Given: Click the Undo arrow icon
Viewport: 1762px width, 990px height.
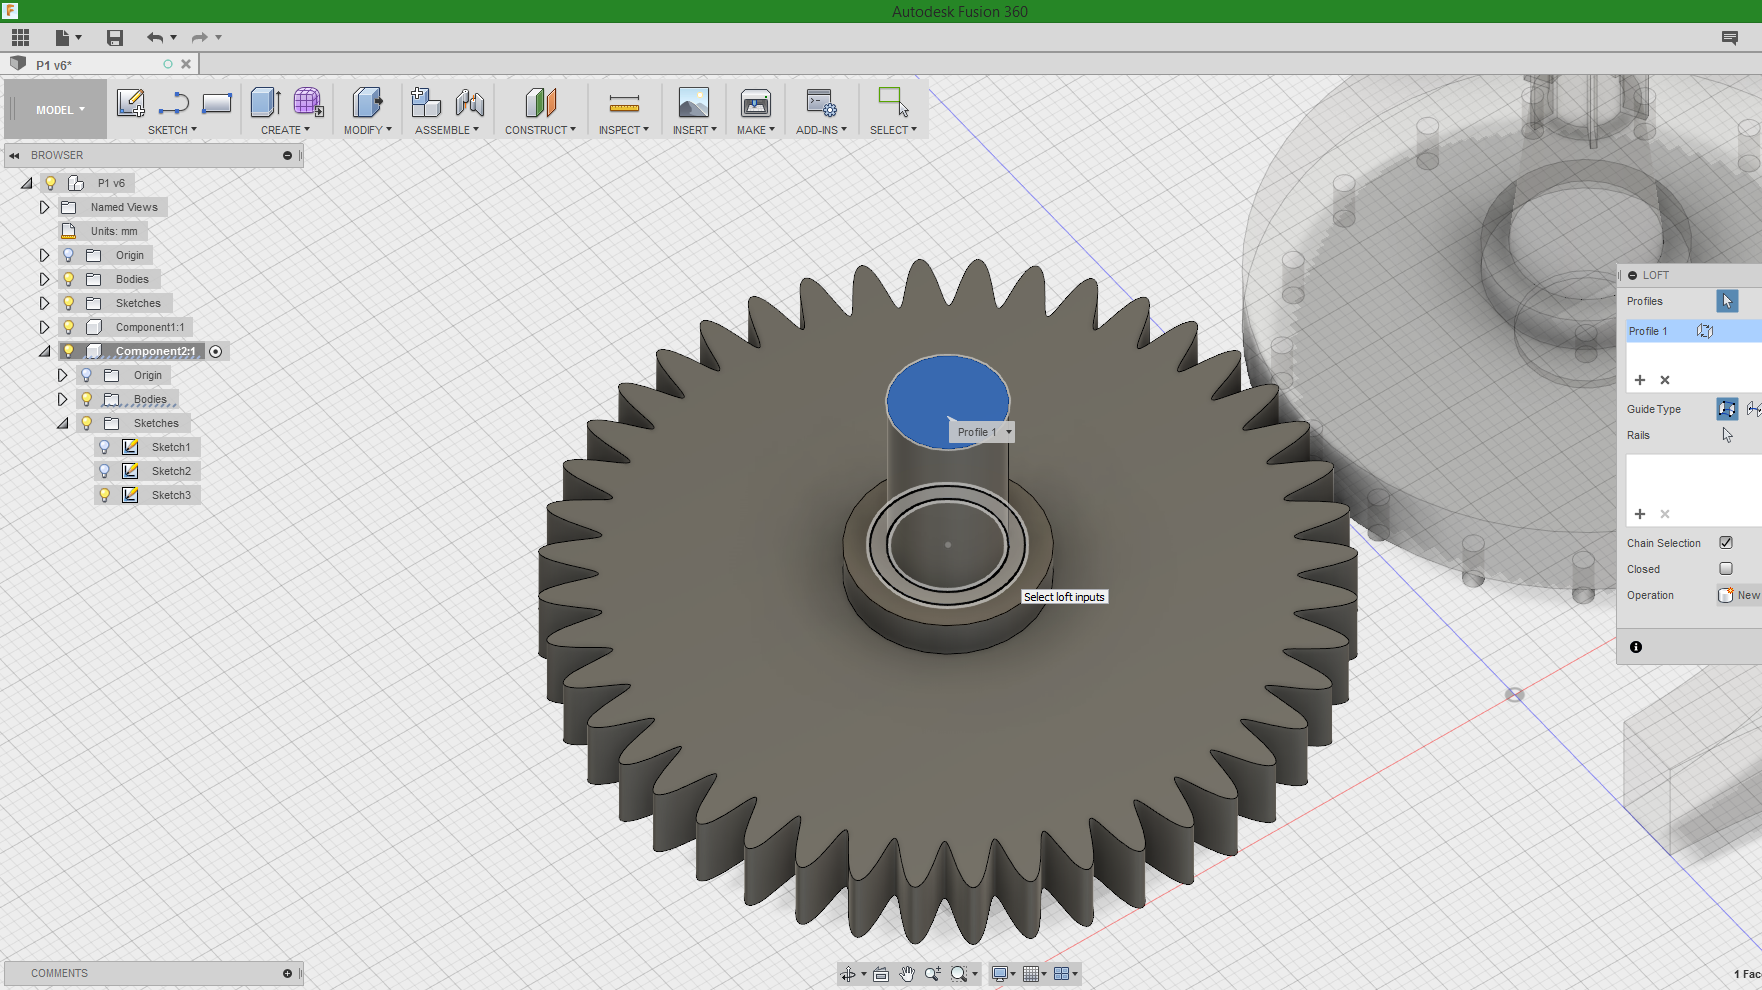Looking at the screenshot, I should coord(155,38).
